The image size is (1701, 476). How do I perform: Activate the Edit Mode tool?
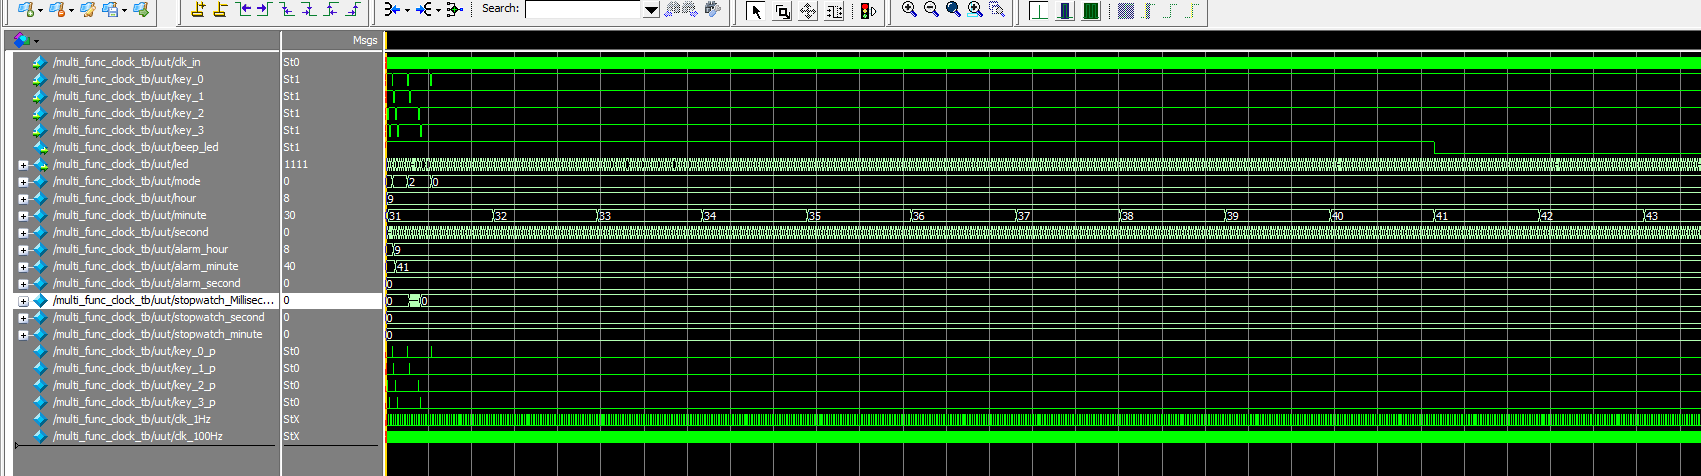834,11
